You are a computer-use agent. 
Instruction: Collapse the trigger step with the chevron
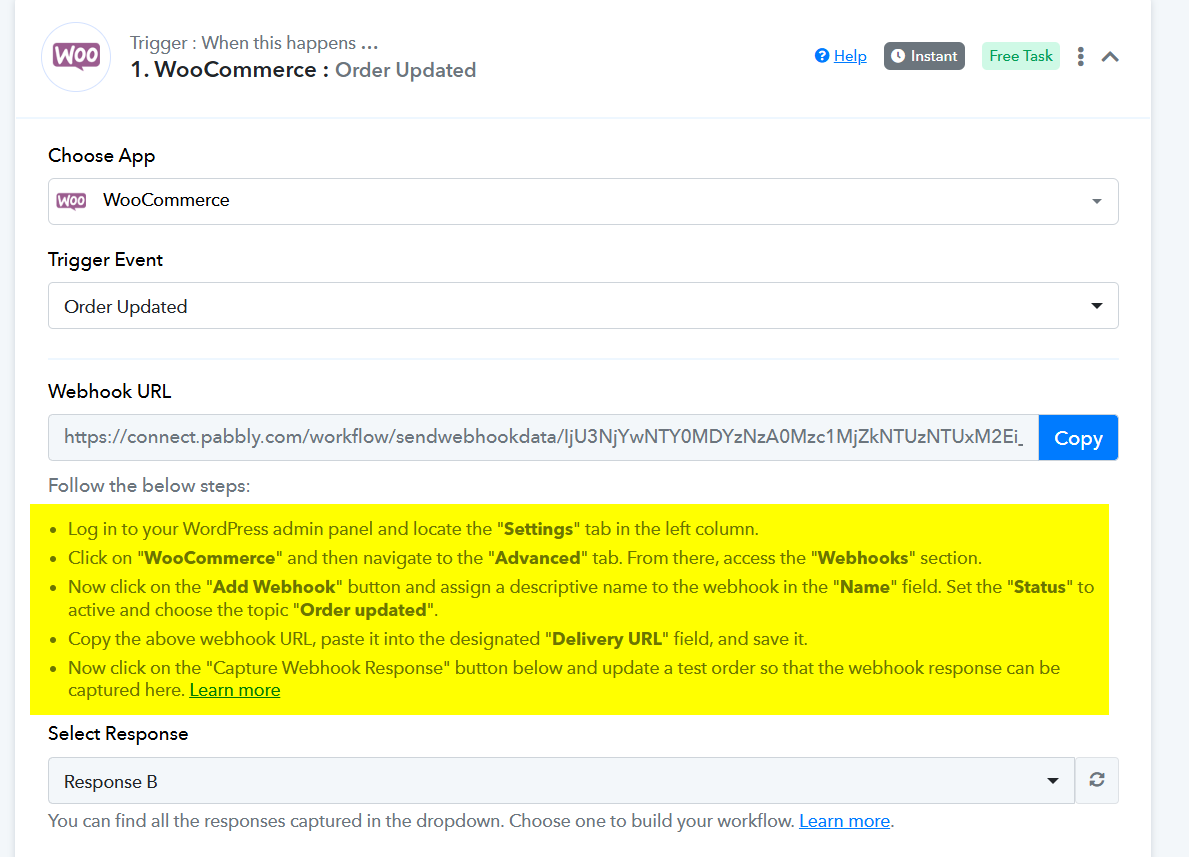point(1110,56)
